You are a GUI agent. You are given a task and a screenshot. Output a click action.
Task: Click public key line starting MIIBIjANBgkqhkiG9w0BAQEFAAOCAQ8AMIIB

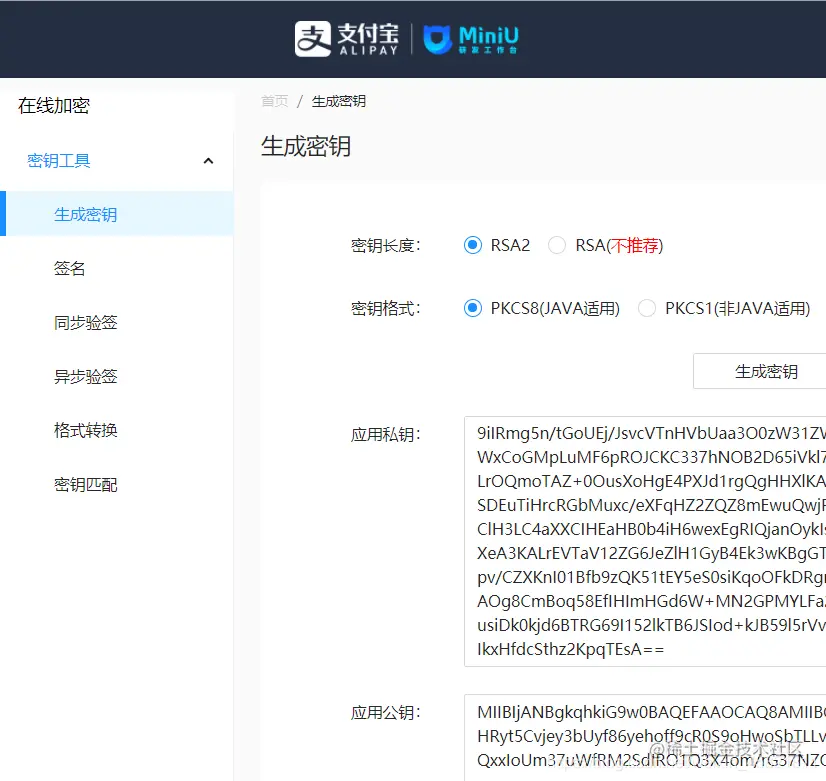click(651, 713)
